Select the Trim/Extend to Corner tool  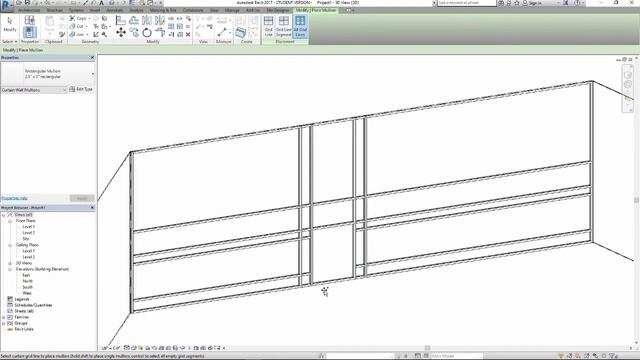pos(160,33)
